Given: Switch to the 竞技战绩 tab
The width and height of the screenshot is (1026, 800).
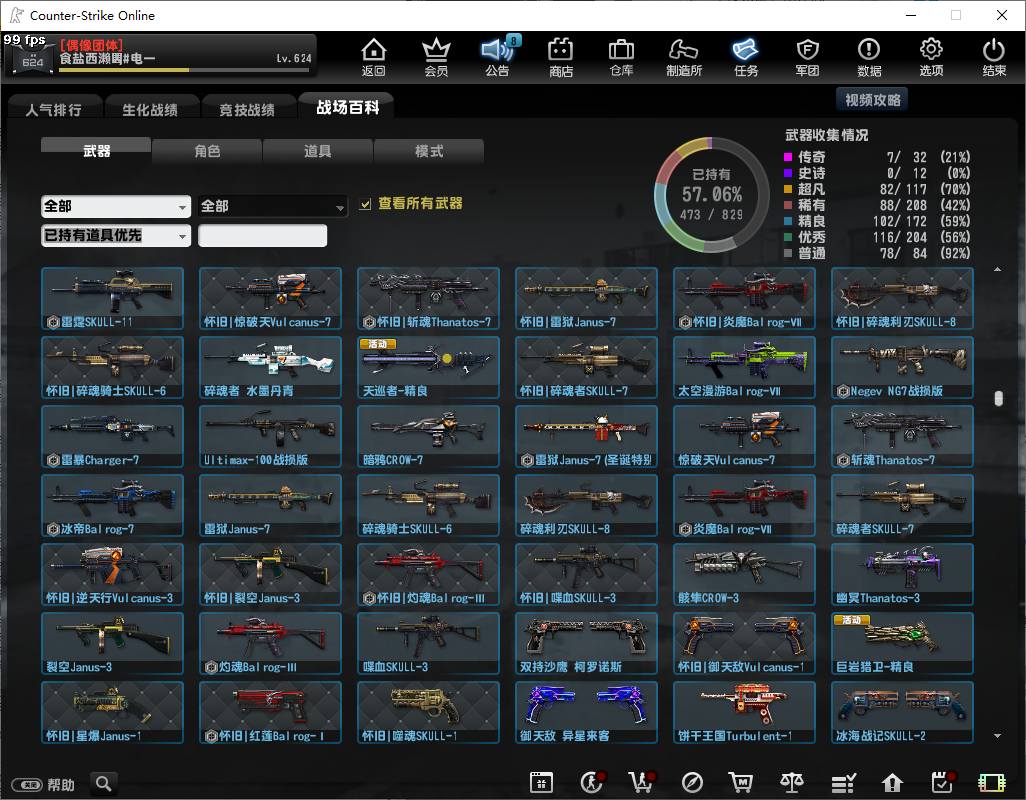Looking at the screenshot, I should click(x=247, y=109).
